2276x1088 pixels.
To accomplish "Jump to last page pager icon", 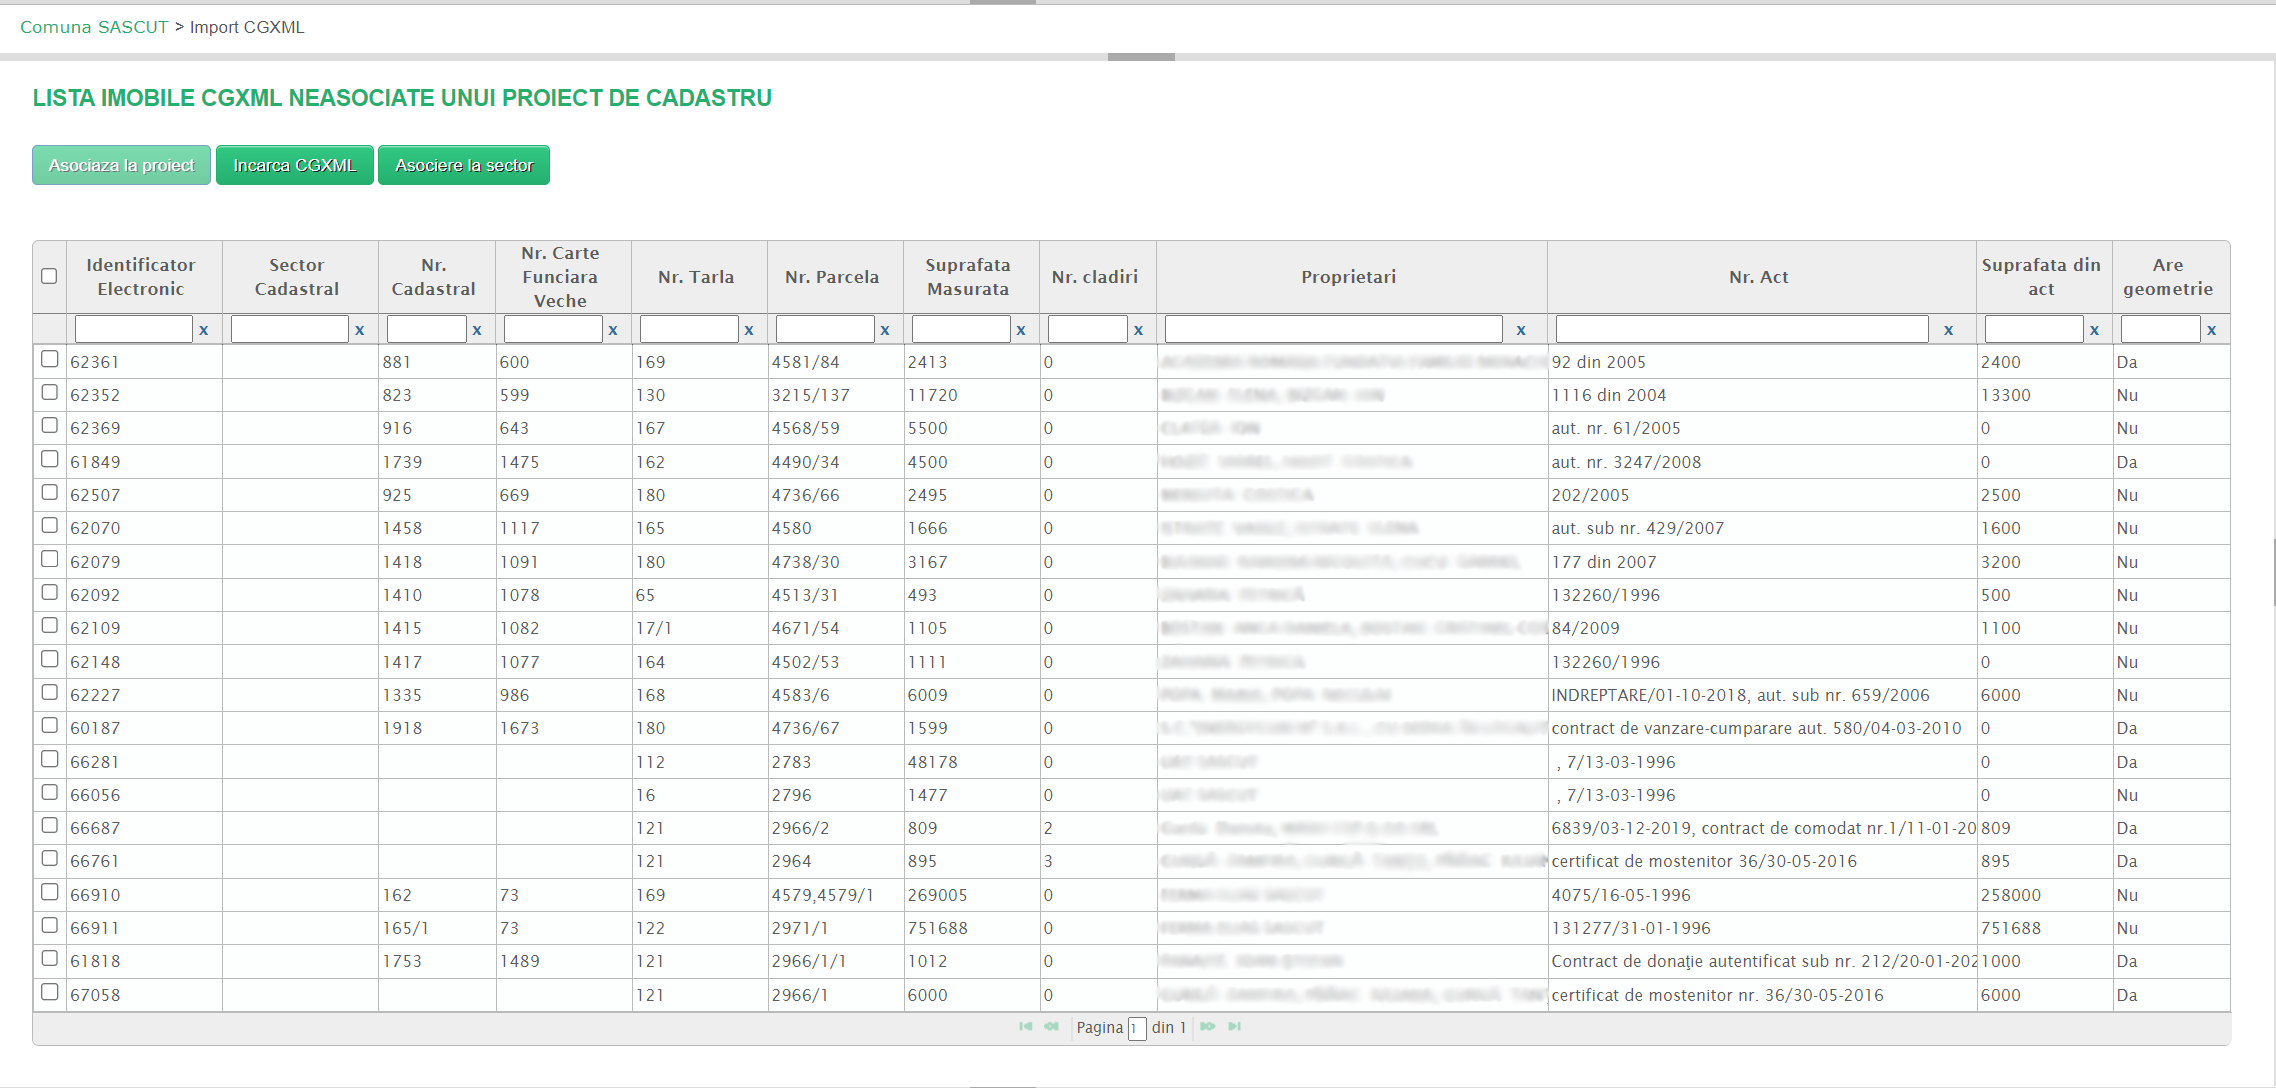I will (x=1235, y=1027).
